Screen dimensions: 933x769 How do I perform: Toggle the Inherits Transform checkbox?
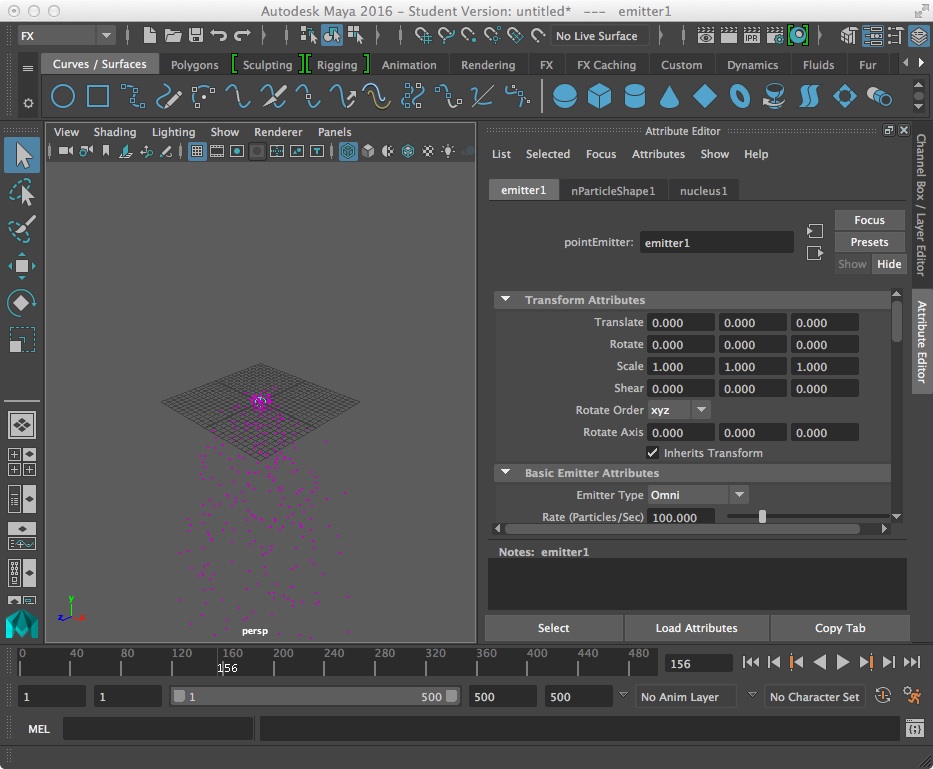[653, 453]
